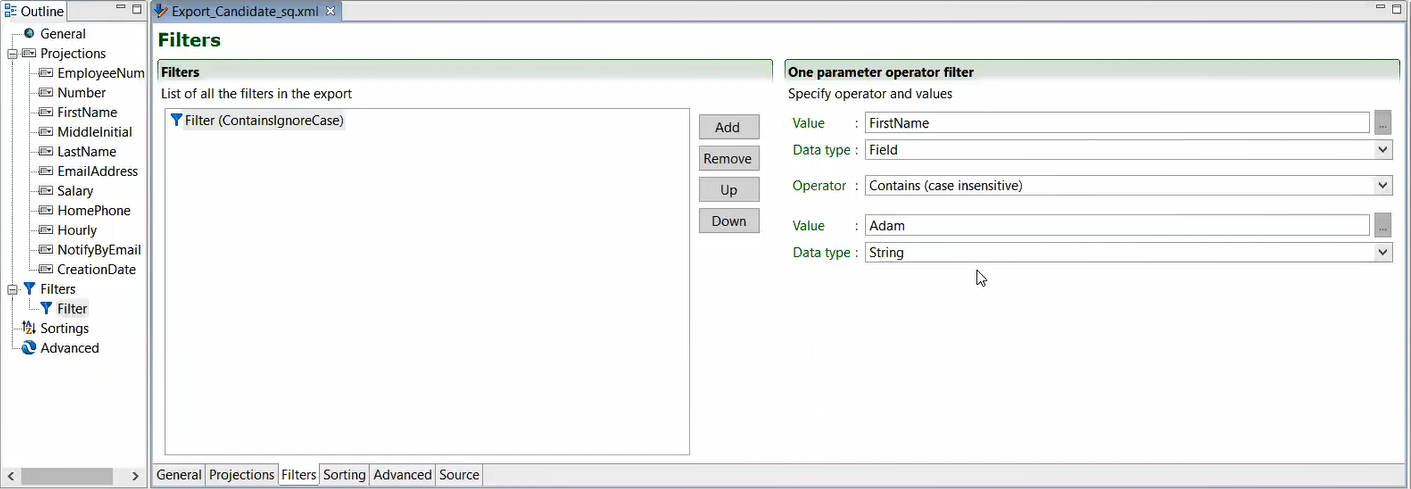Click the child Filter funnel icon in Outline
Viewport: 1411px width, 489px height.
[x=46, y=309]
